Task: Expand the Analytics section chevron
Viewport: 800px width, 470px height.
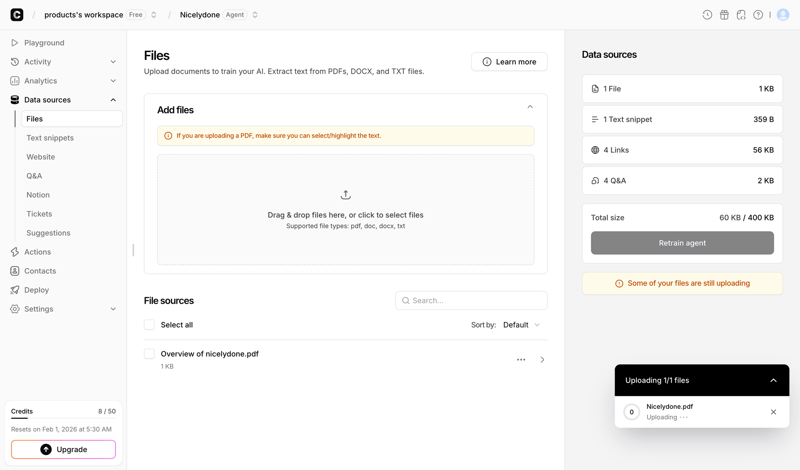Action: coord(113,81)
